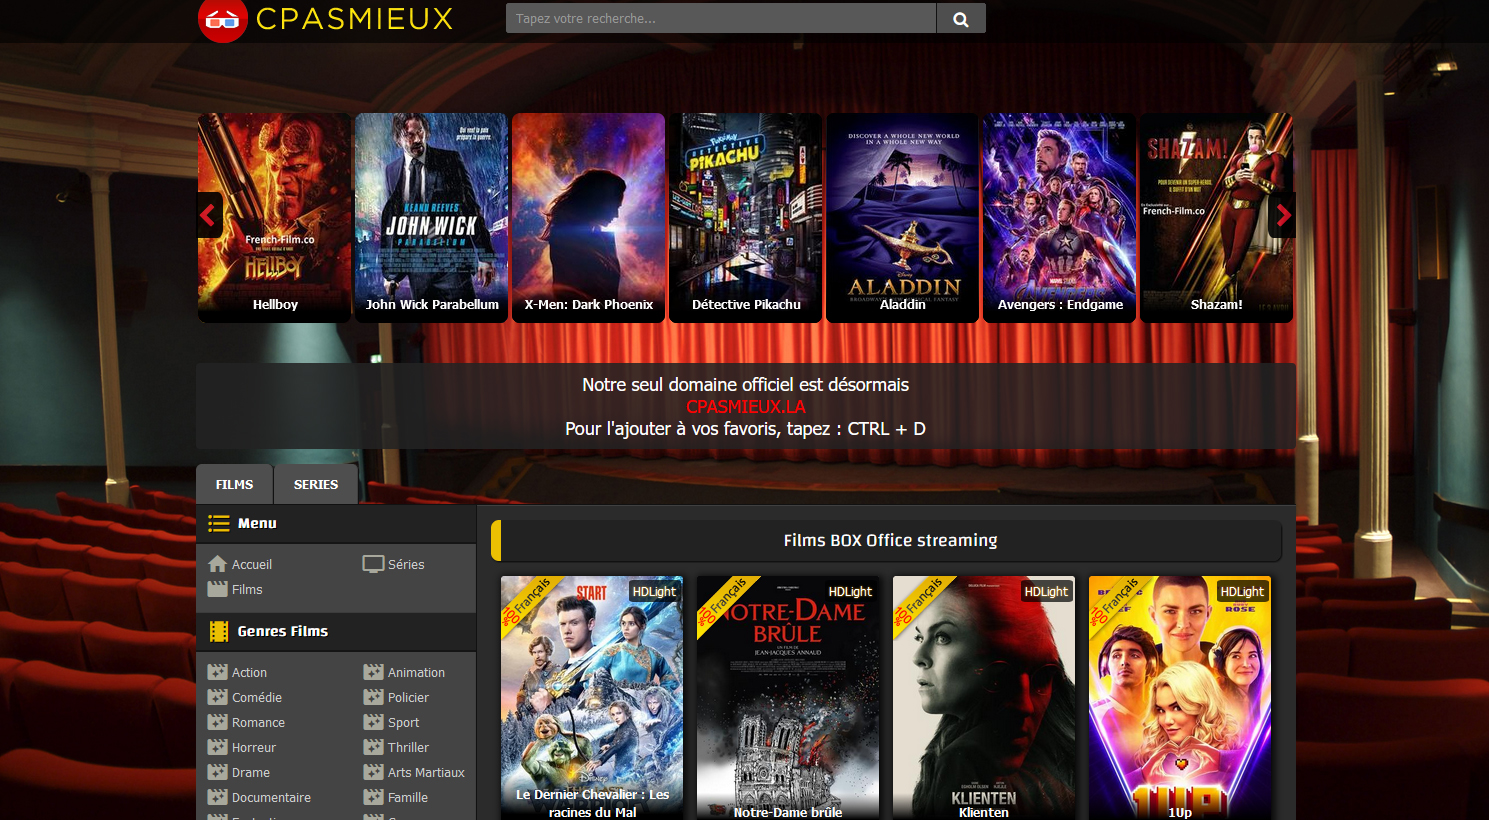The width and height of the screenshot is (1489, 820).
Task: Open the Comédie genre link
Action: click(x=257, y=697)
